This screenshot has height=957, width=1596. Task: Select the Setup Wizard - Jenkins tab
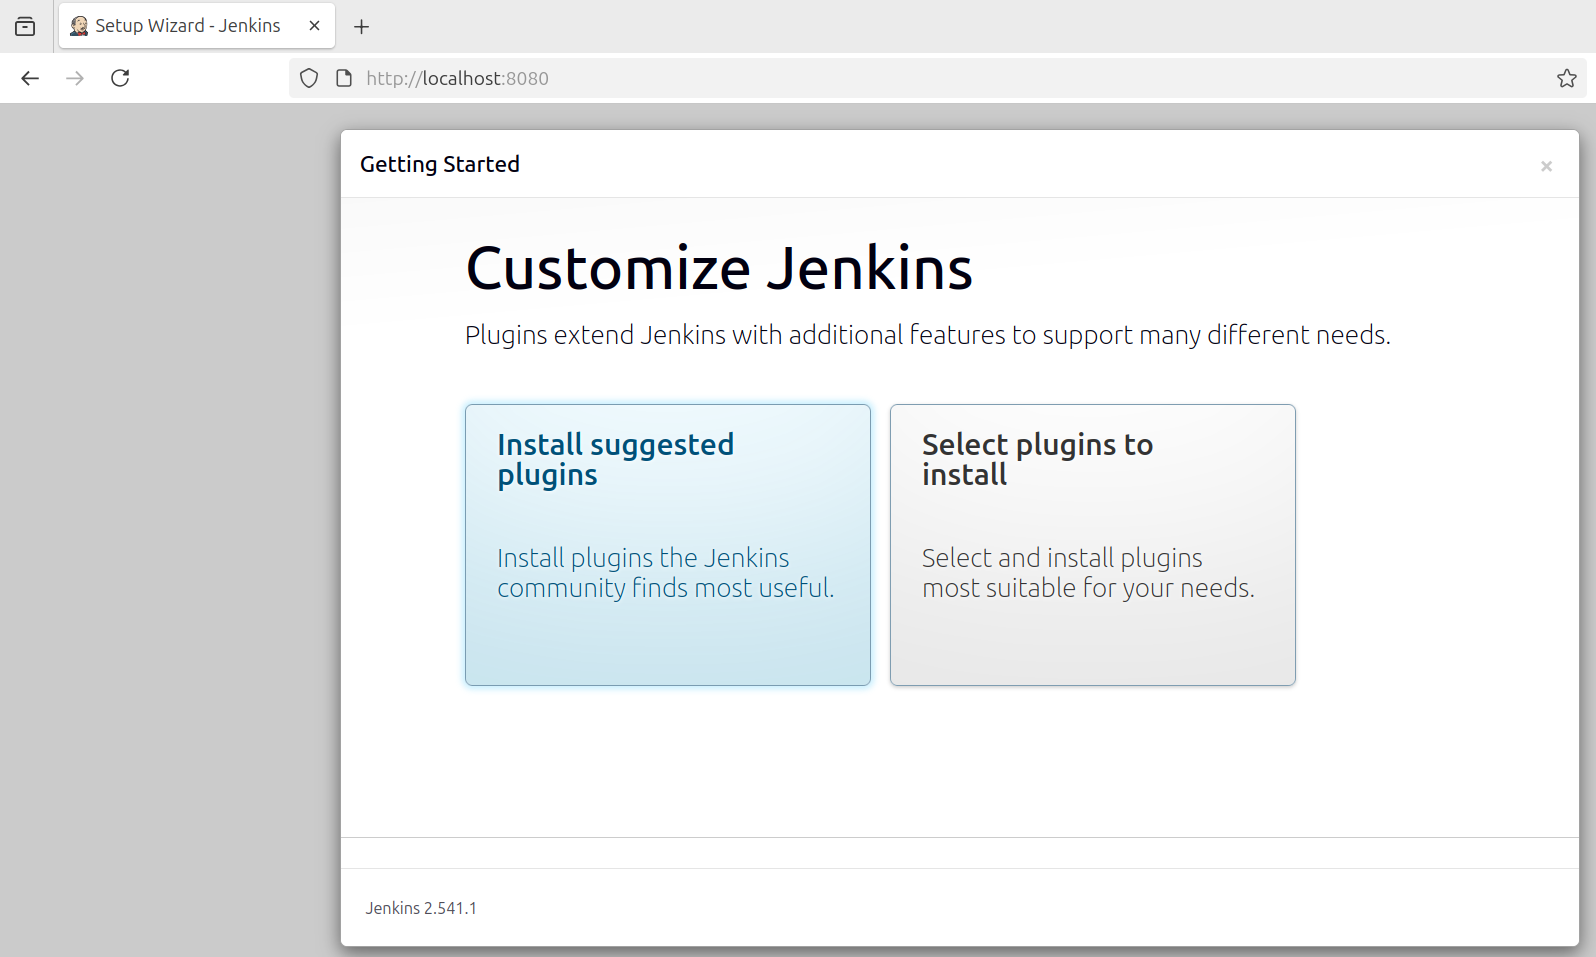197,26
